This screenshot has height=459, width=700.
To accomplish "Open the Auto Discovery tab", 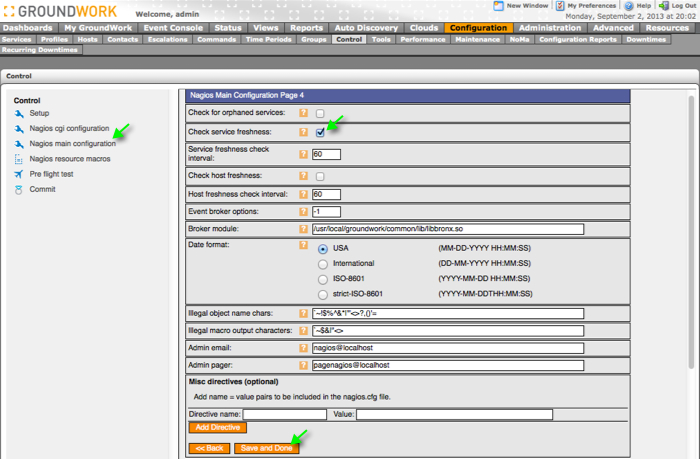I will tap(366, 28).
